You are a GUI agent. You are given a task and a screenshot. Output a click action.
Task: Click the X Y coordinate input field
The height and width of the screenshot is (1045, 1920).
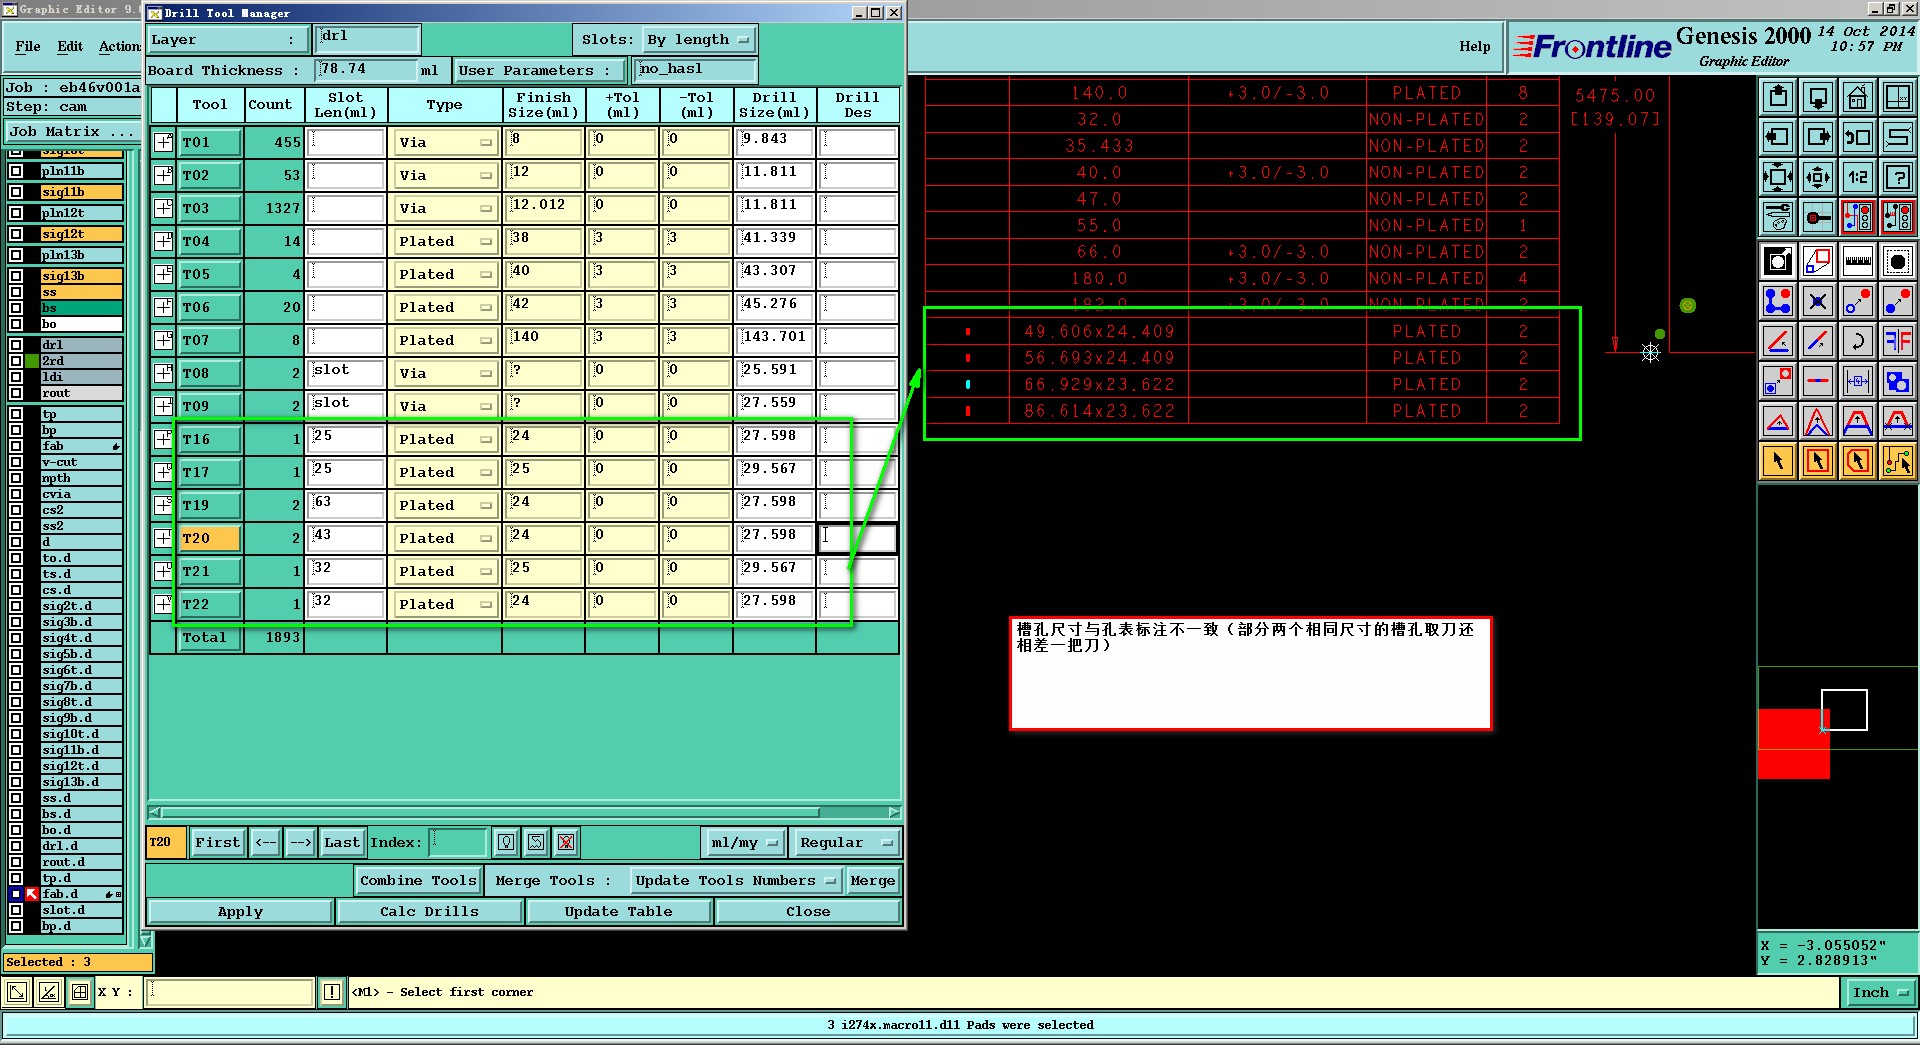[231, 992]
